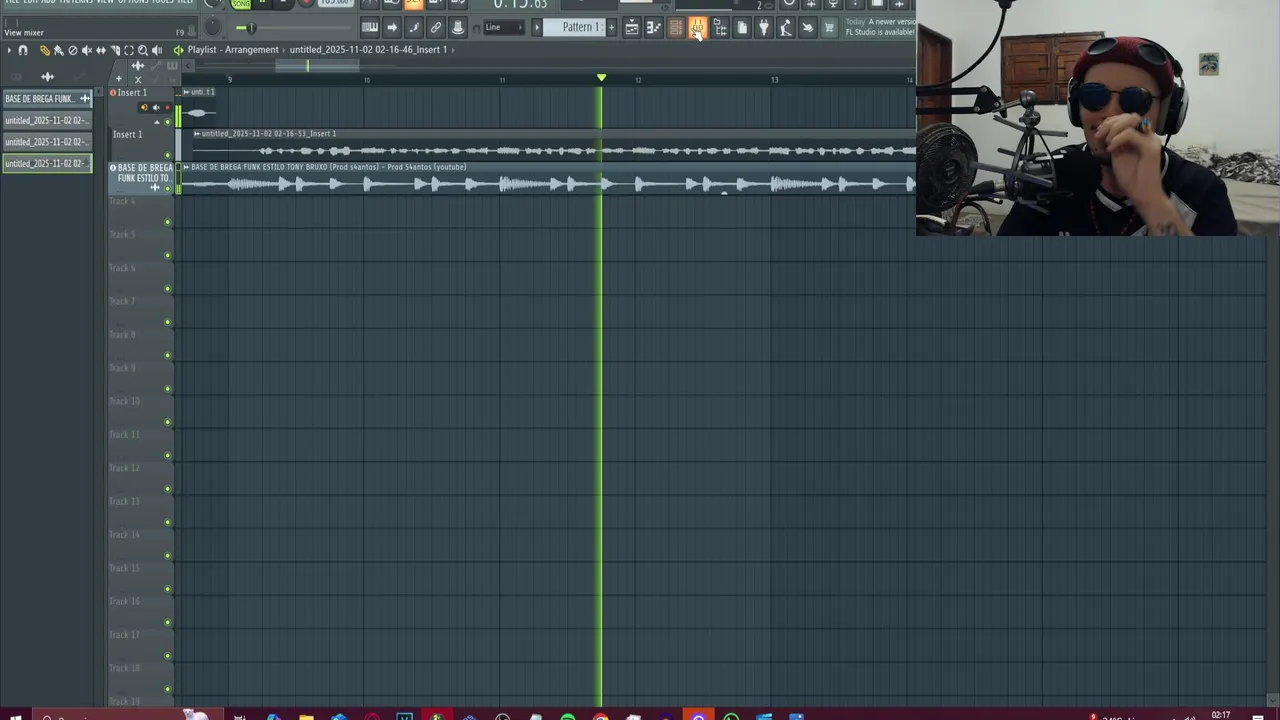Toggle the typing keyboard to piano icon

(370, 27)
